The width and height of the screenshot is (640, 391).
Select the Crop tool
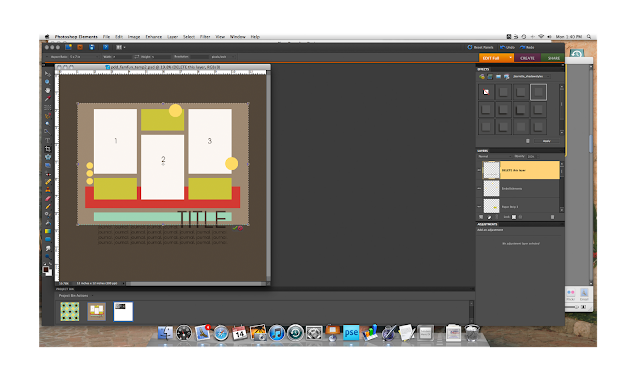tap(48, 149)
